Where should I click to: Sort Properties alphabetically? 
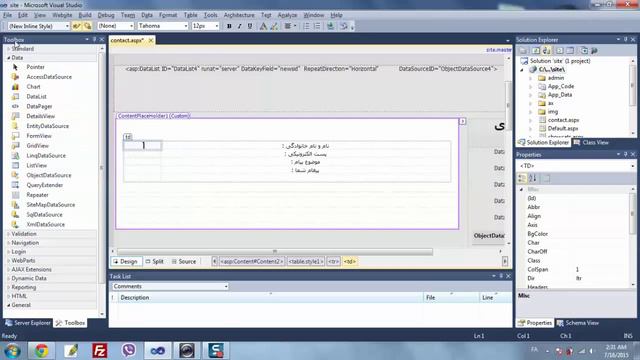coord(533,178)
